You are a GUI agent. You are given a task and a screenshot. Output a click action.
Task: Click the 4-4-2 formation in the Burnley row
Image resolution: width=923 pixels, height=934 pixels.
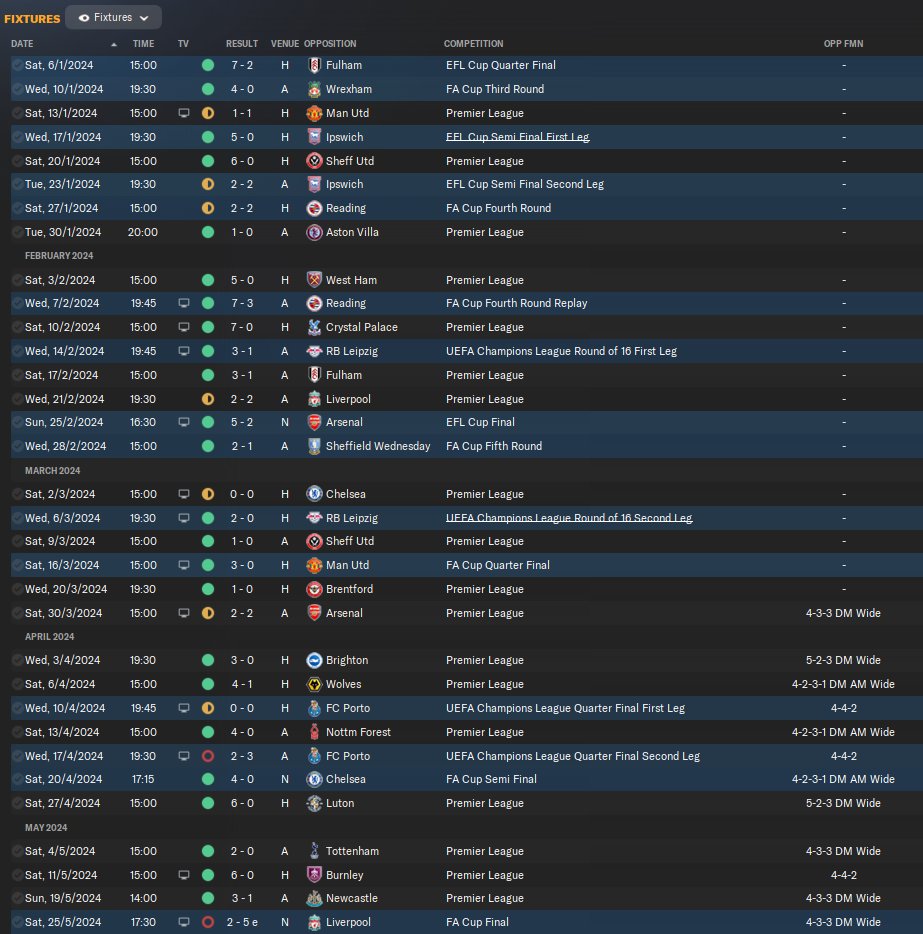coord(843,875)
